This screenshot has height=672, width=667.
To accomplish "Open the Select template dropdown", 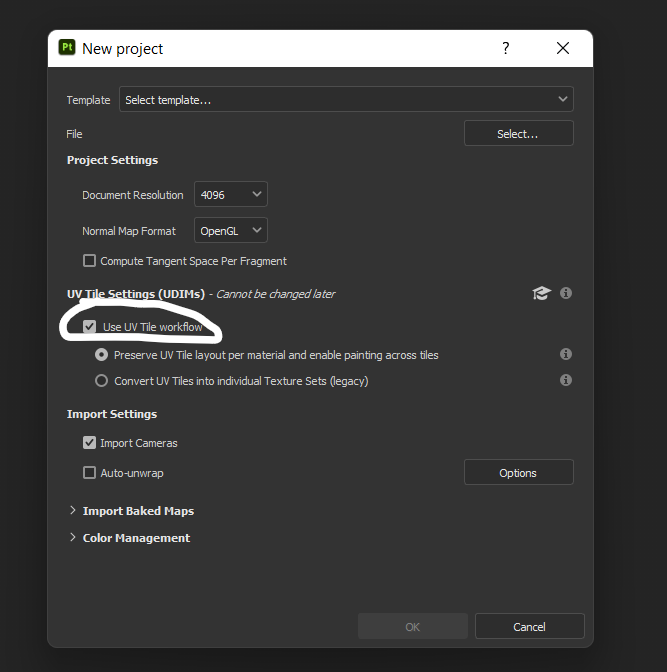I will pos(346,100).
